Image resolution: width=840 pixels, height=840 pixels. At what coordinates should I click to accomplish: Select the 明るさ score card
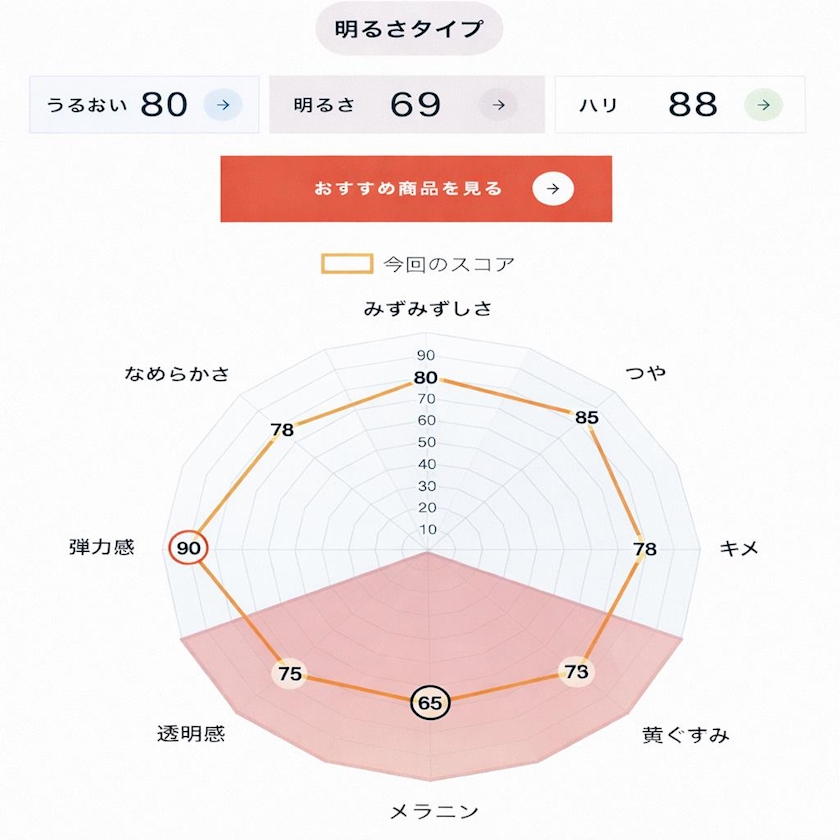[407, 104]
